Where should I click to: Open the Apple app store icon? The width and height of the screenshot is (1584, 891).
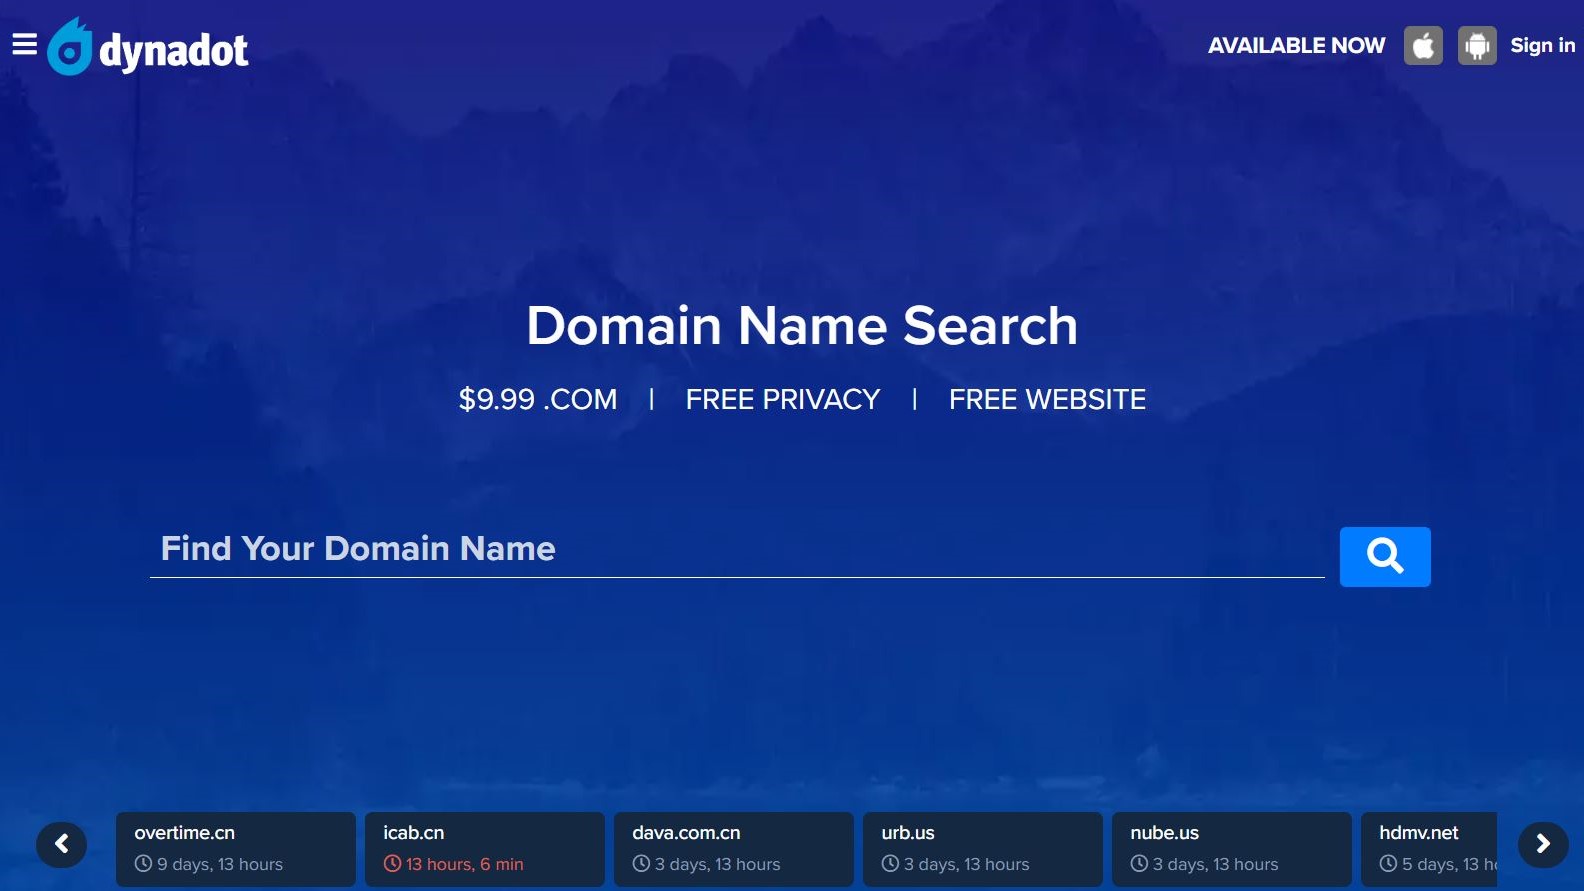click(x=1422, y=46)
